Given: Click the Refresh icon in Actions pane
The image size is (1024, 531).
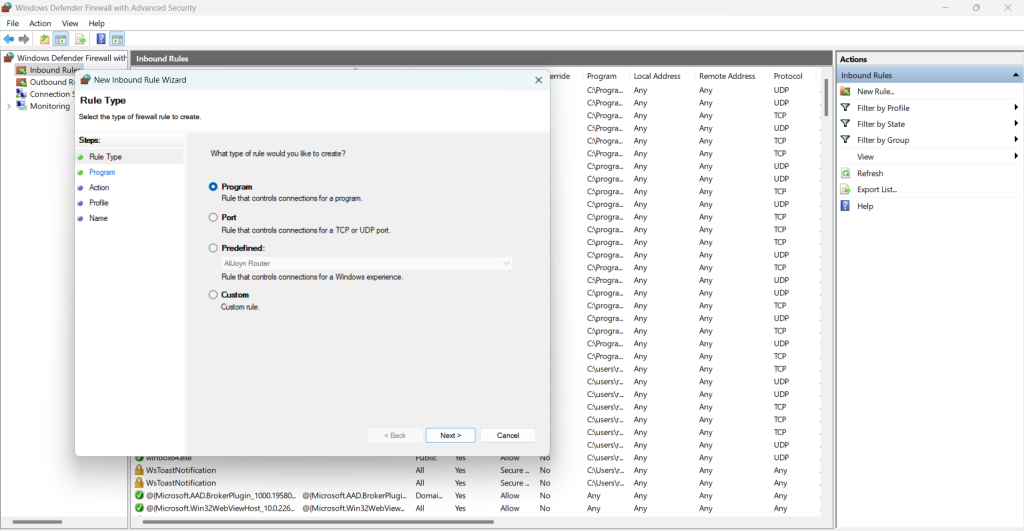Looking at the screenshot, I should (x=846, y=173).
